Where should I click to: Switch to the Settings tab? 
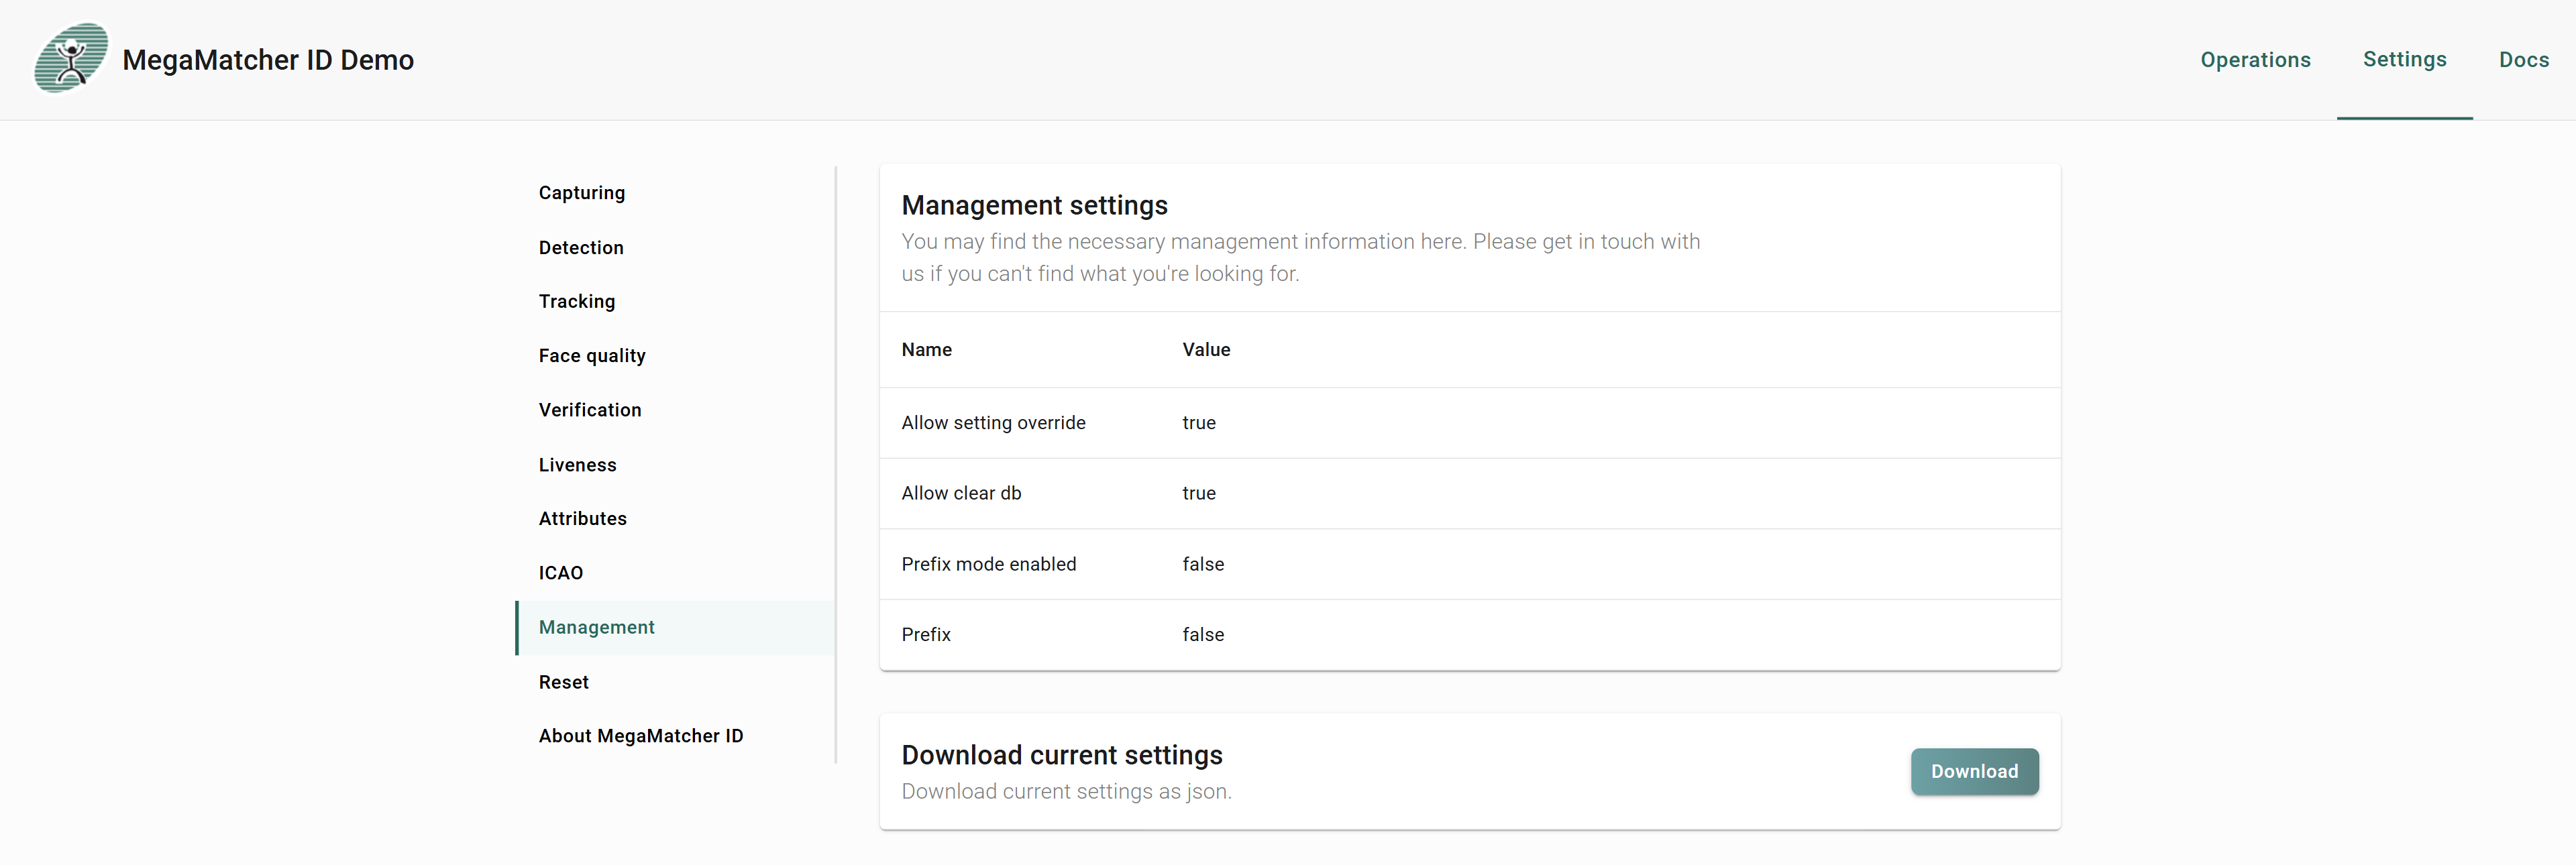click(2404, 59)
